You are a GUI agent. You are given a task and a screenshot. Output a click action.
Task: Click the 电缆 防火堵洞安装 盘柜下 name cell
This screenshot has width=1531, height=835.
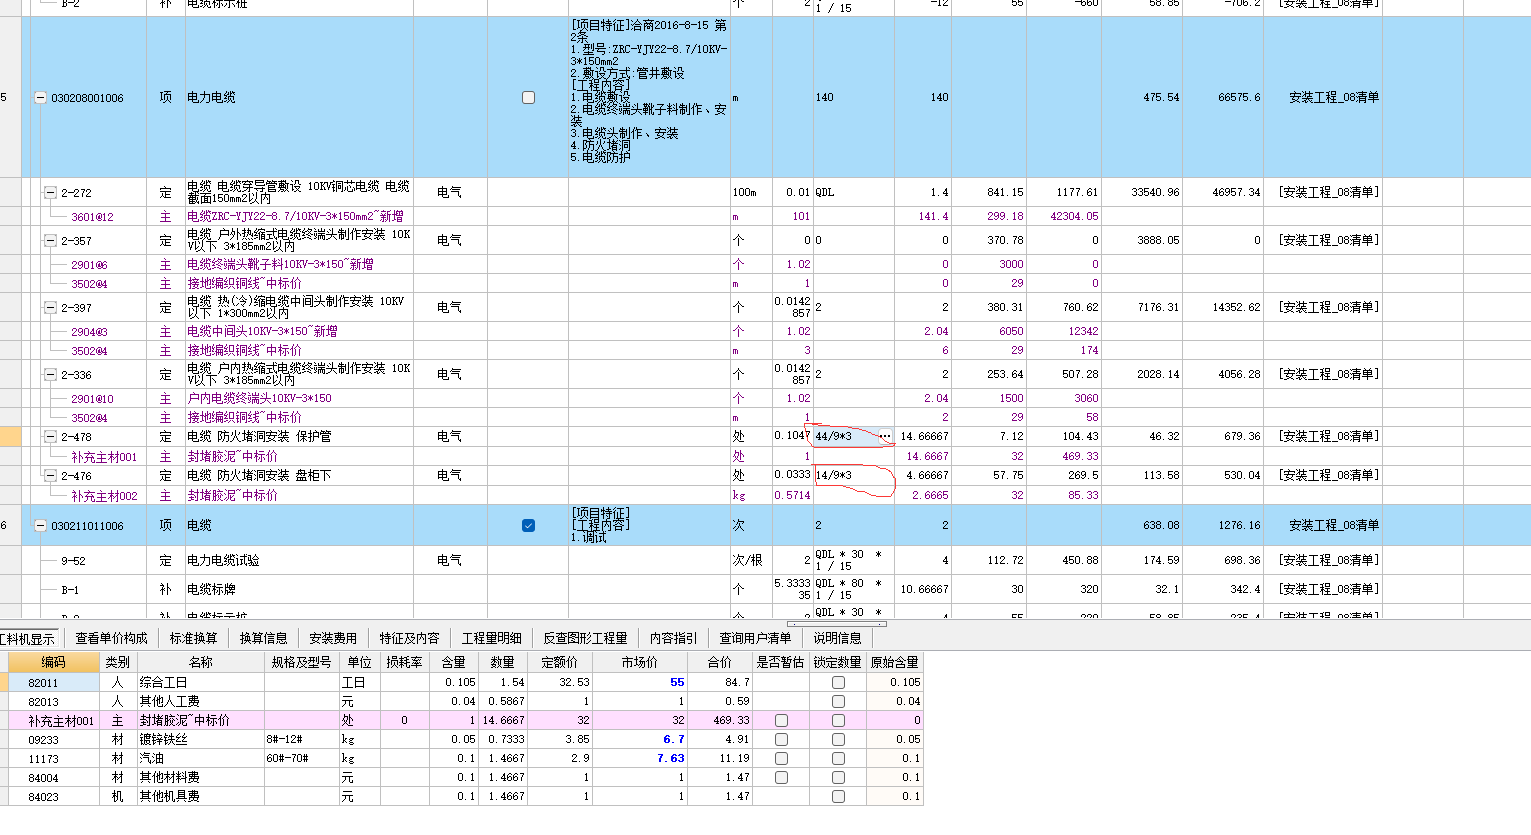point(299,476)
